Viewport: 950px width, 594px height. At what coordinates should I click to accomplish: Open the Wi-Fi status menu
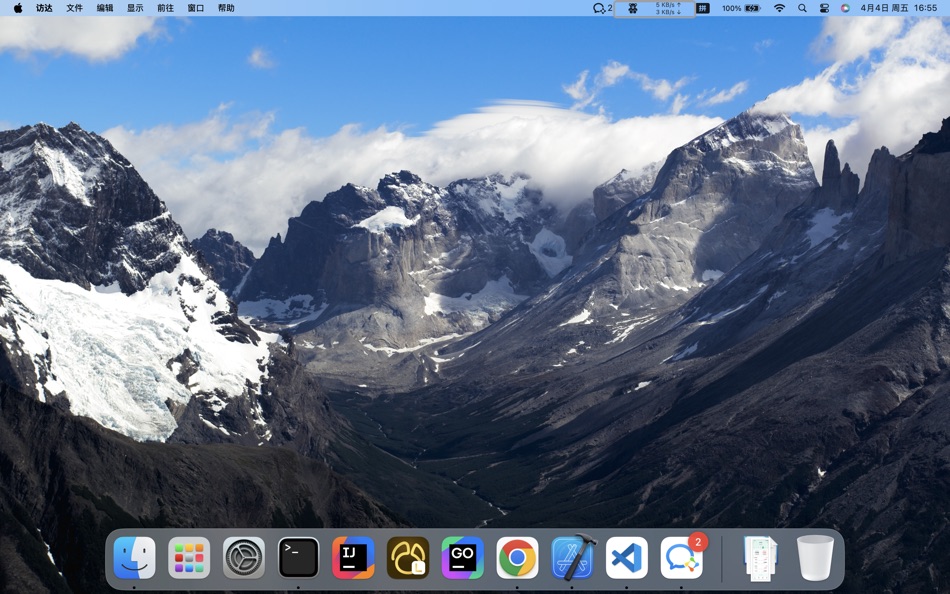778,10
